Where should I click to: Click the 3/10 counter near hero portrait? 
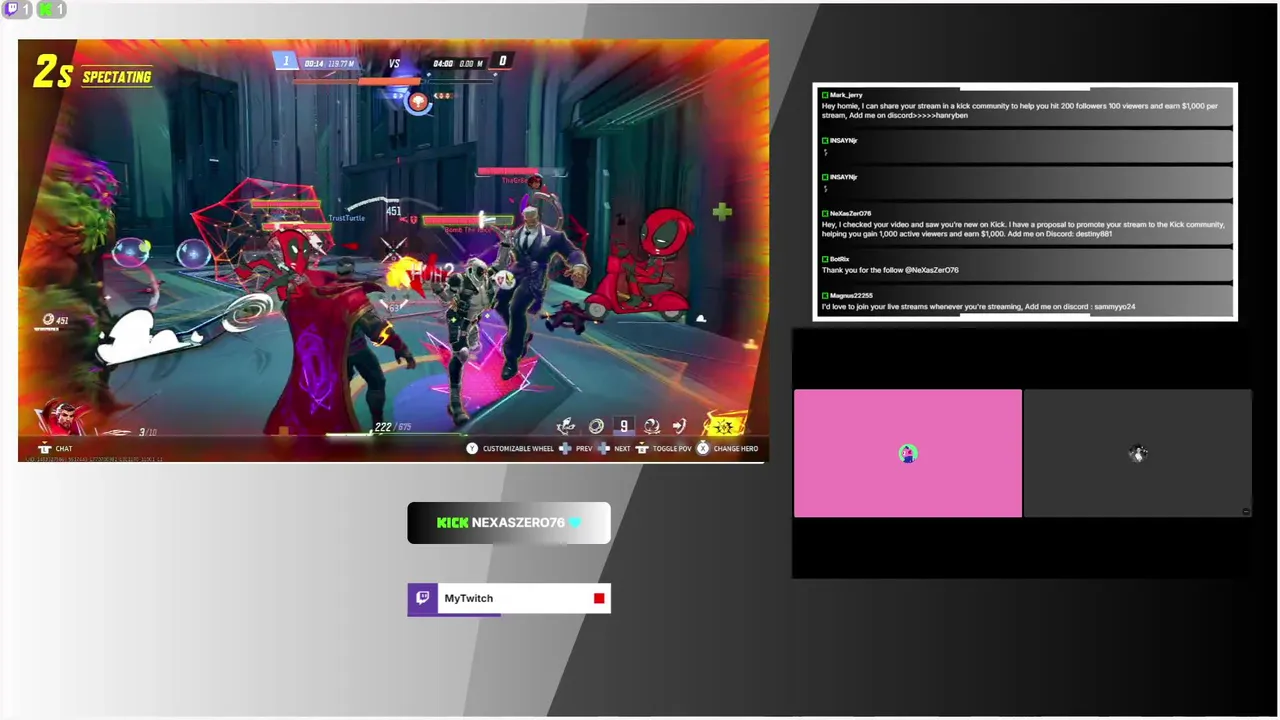148,432
